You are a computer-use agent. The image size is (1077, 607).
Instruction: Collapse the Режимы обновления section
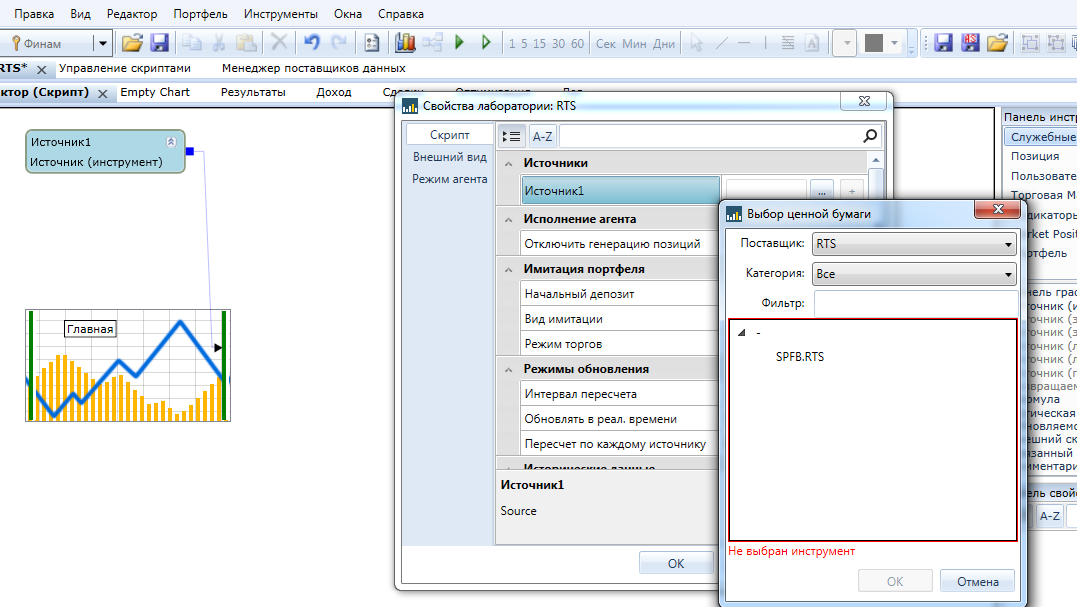click(508, 369)
